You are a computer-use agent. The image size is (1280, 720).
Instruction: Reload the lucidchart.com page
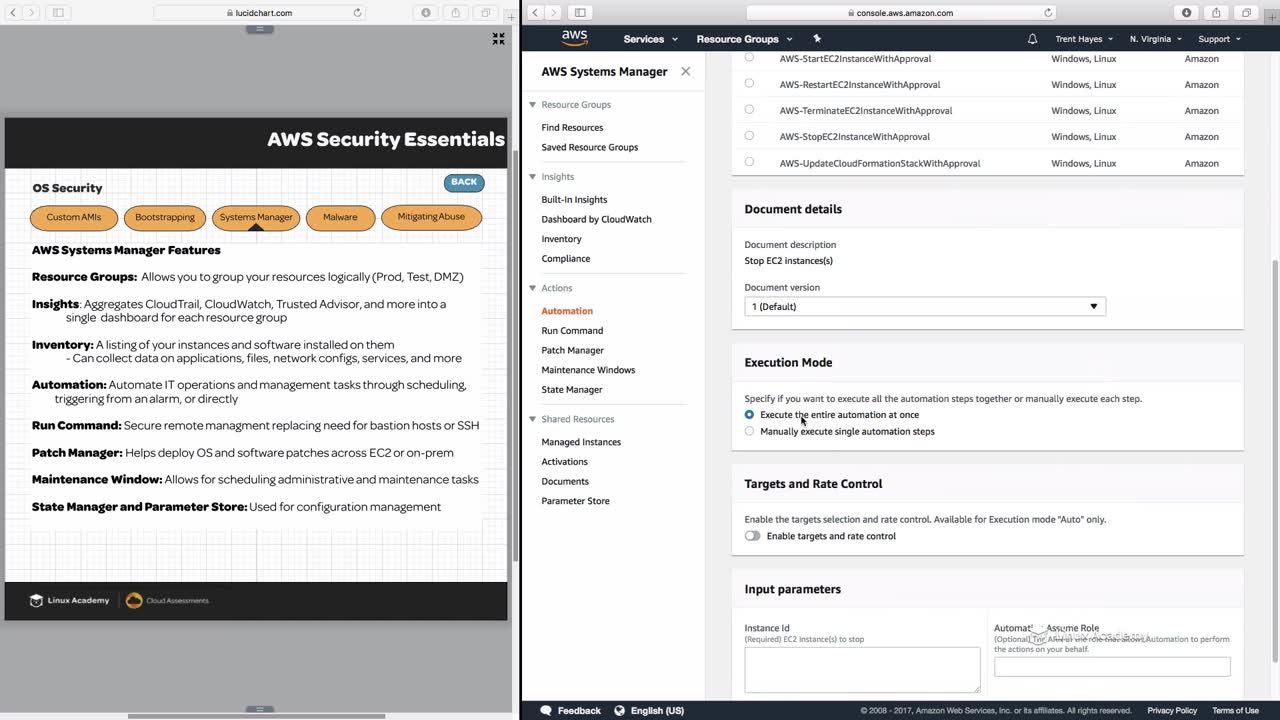(x=357, y=13)
